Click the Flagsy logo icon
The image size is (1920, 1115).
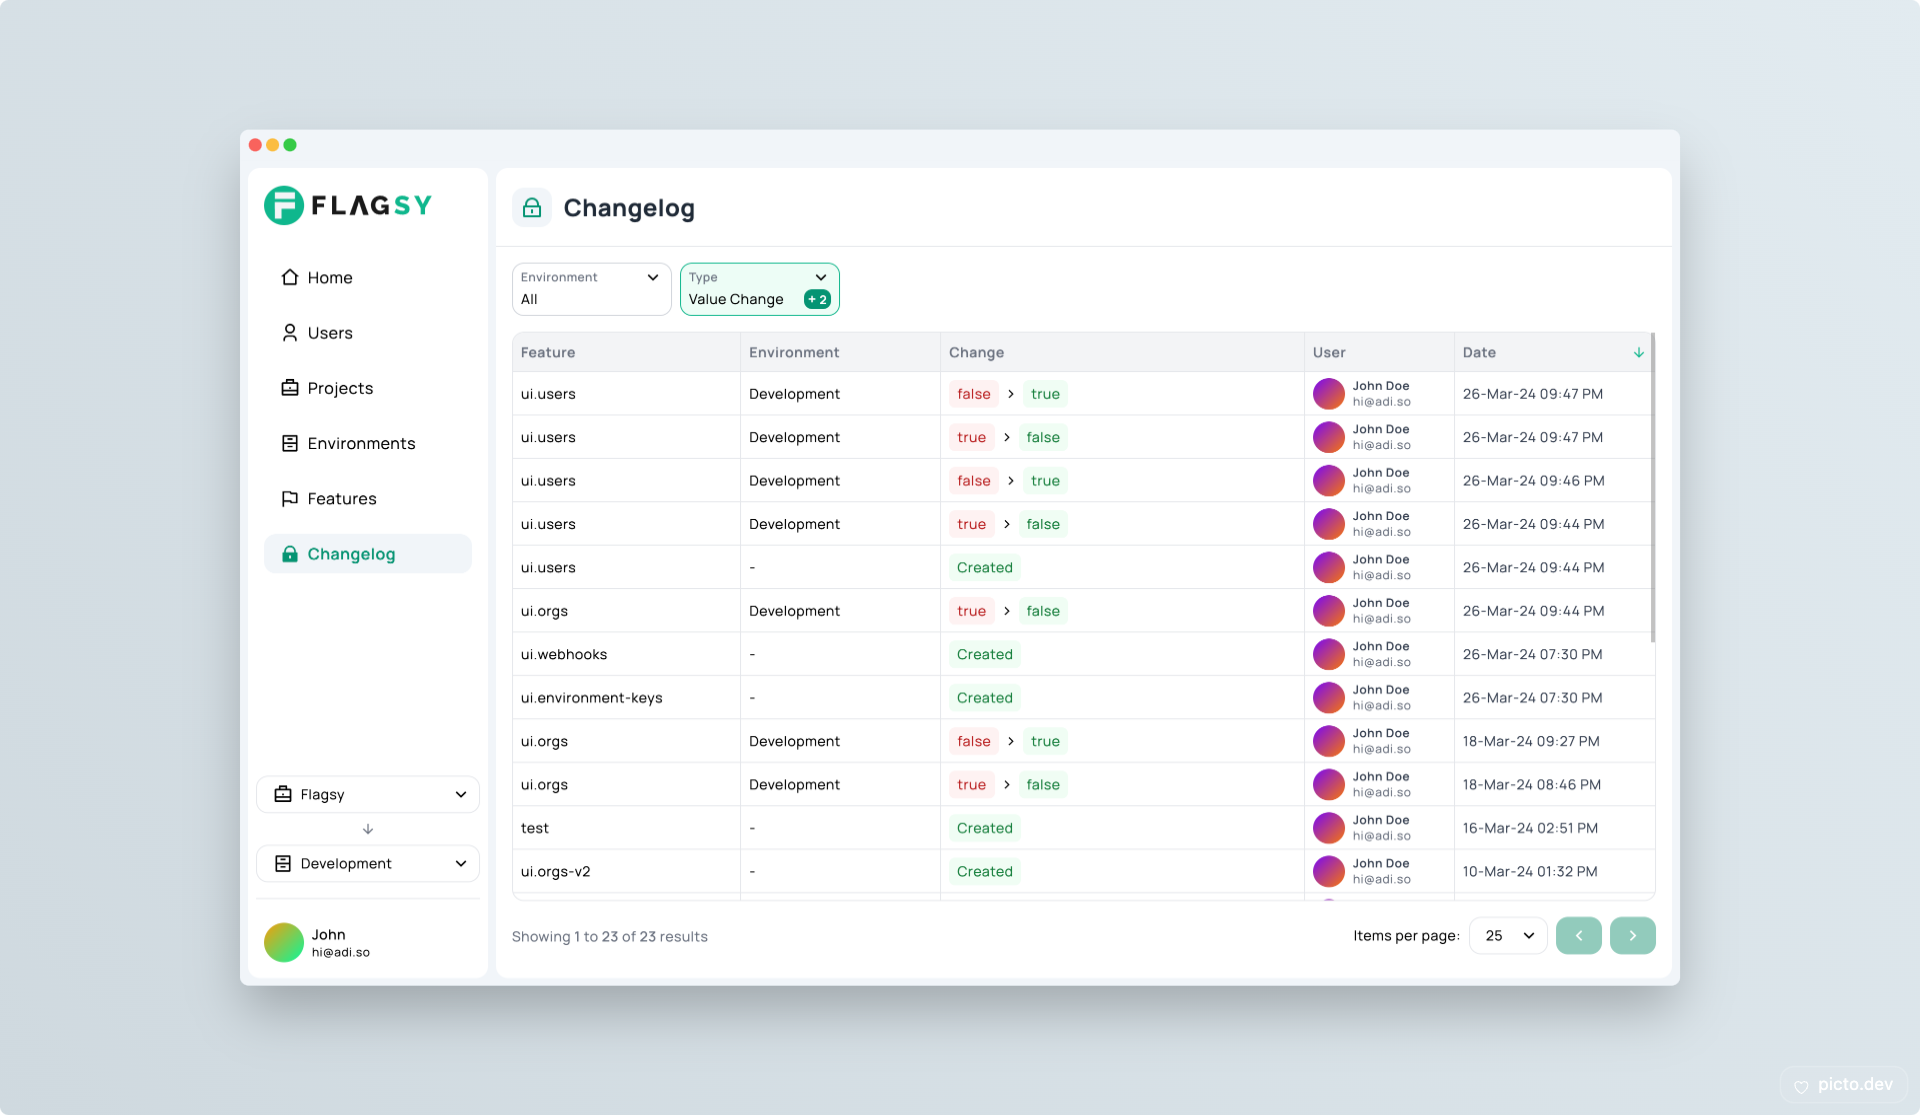284,206
